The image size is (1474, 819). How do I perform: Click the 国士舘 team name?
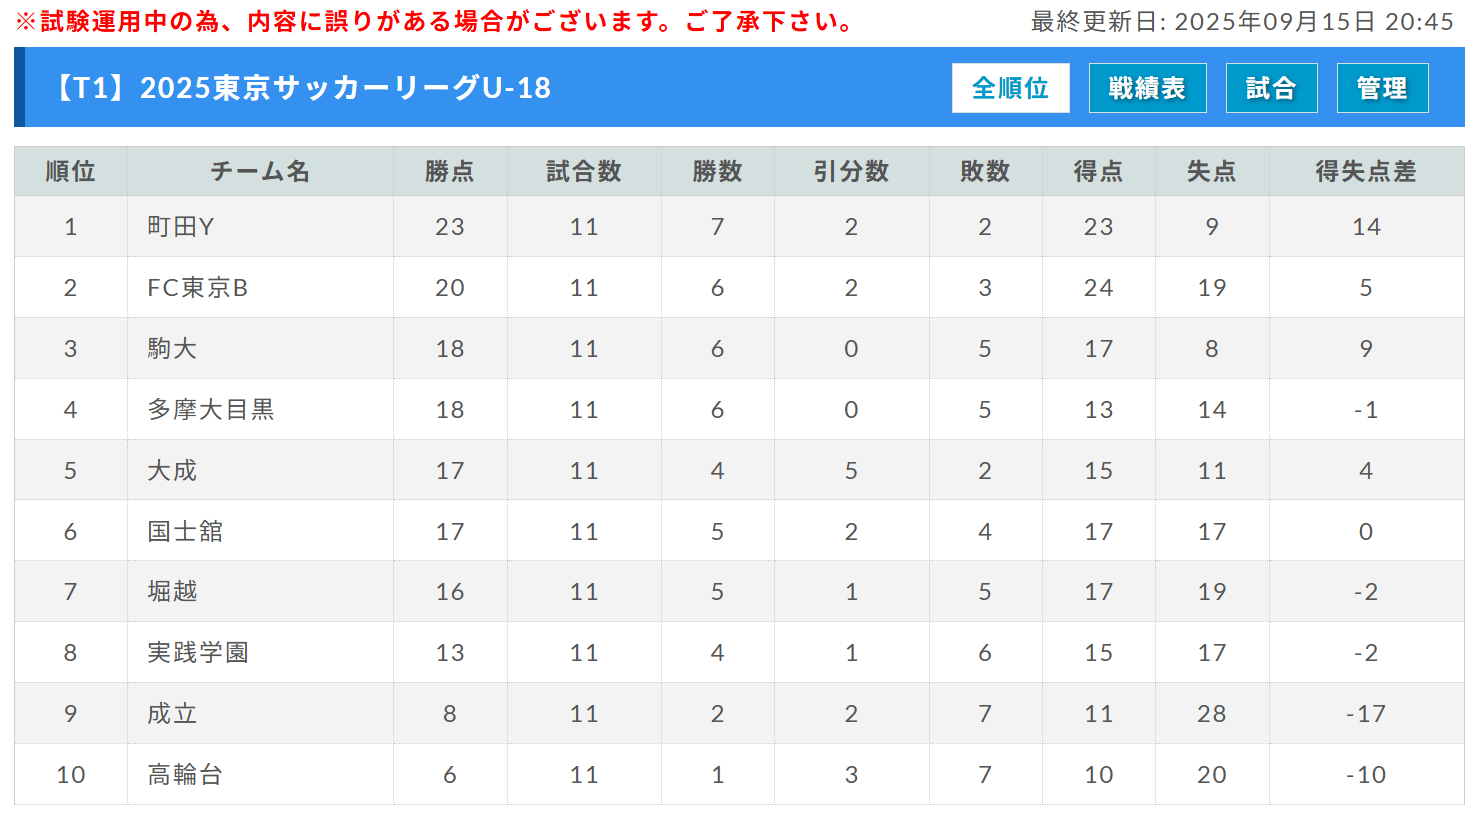pyautogui.click(x=185, y=532)
